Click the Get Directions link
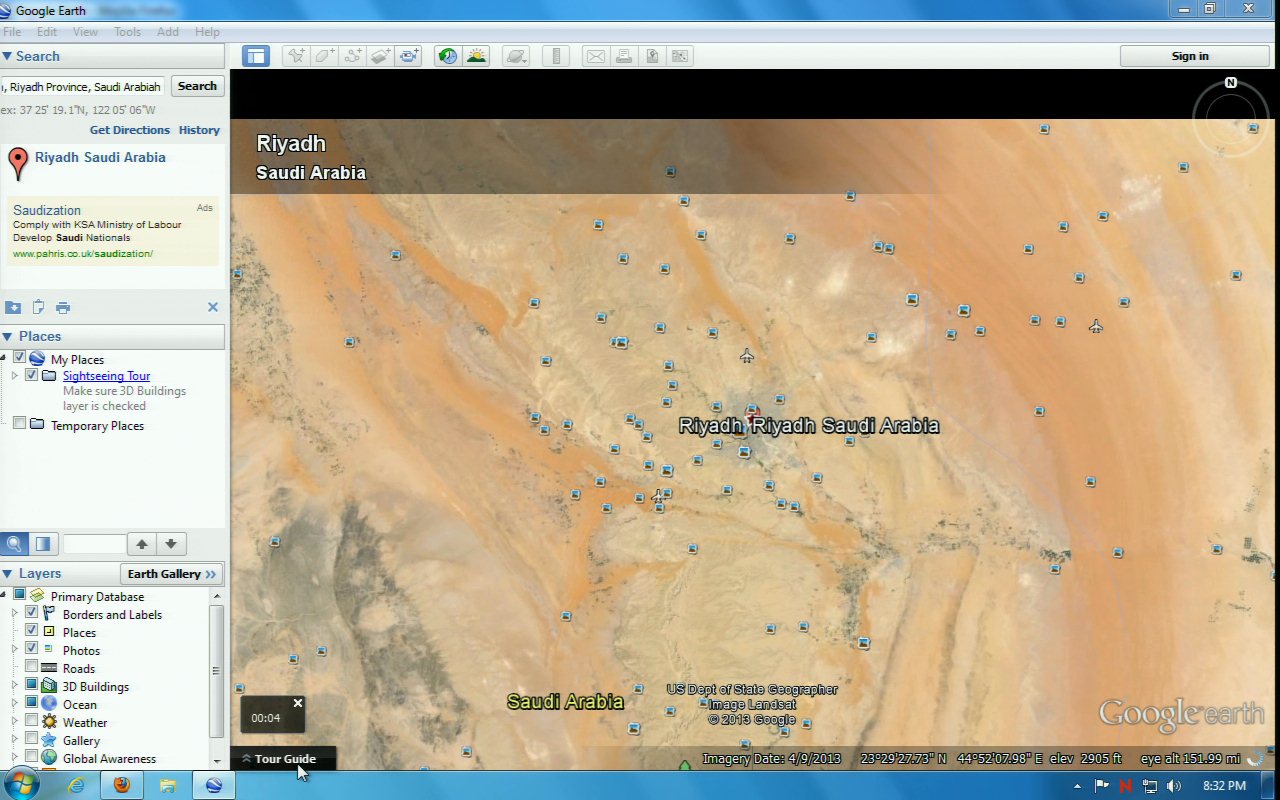The width and height of the screenshot is (1280, 800). (x=129, y=130)
